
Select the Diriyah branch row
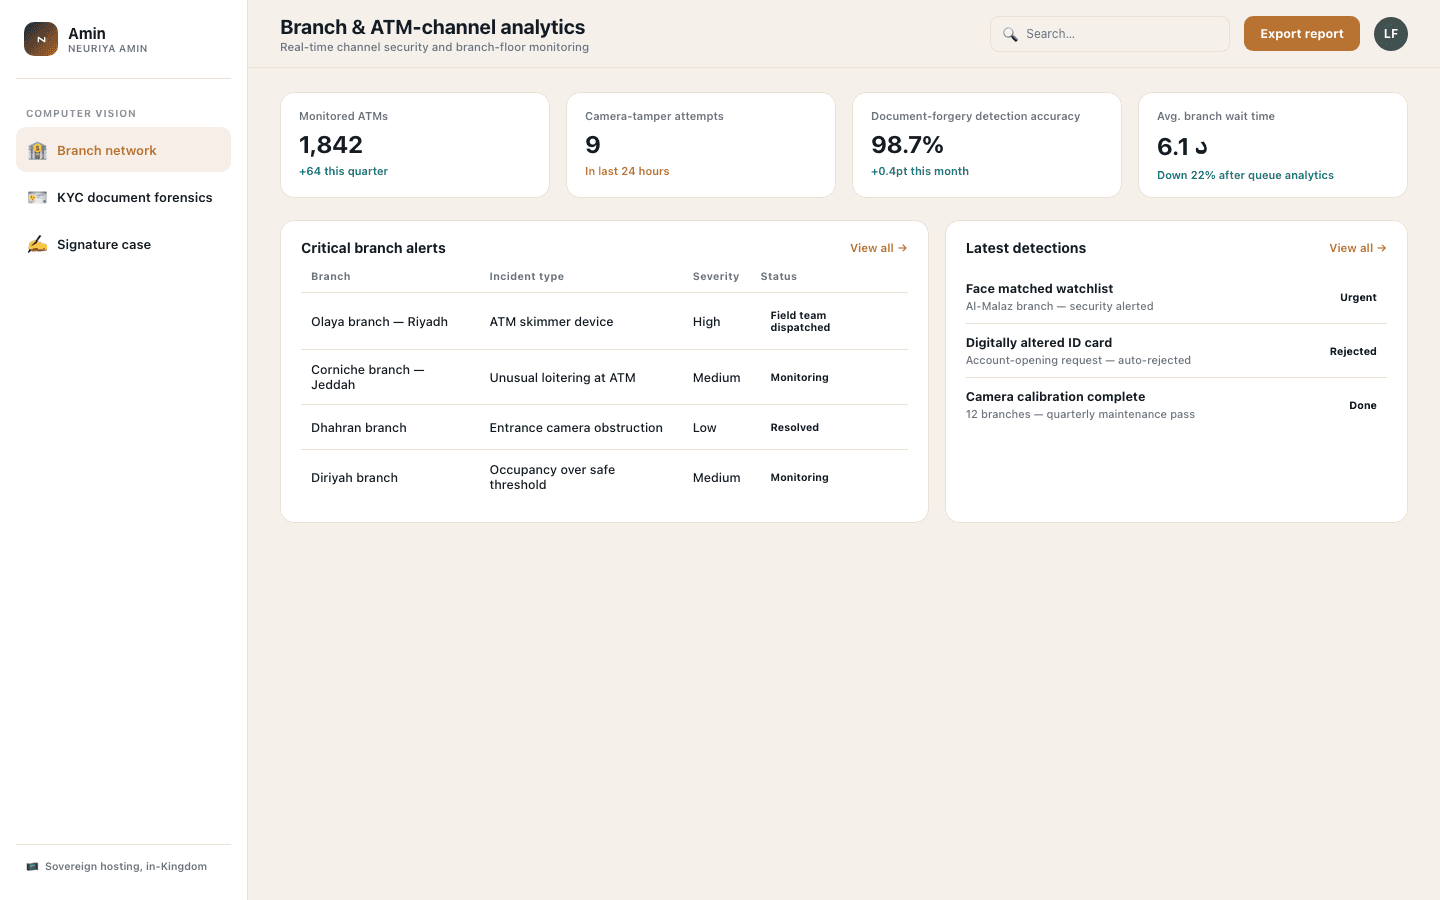point(604,477)
